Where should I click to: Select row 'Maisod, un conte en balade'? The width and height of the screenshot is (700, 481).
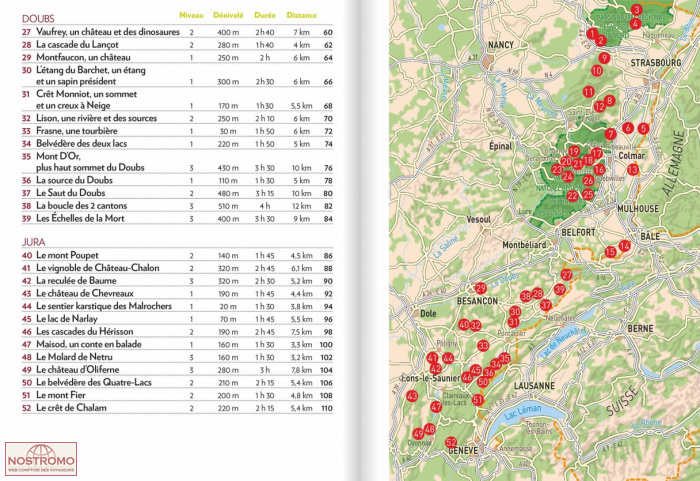click(177, 344)
